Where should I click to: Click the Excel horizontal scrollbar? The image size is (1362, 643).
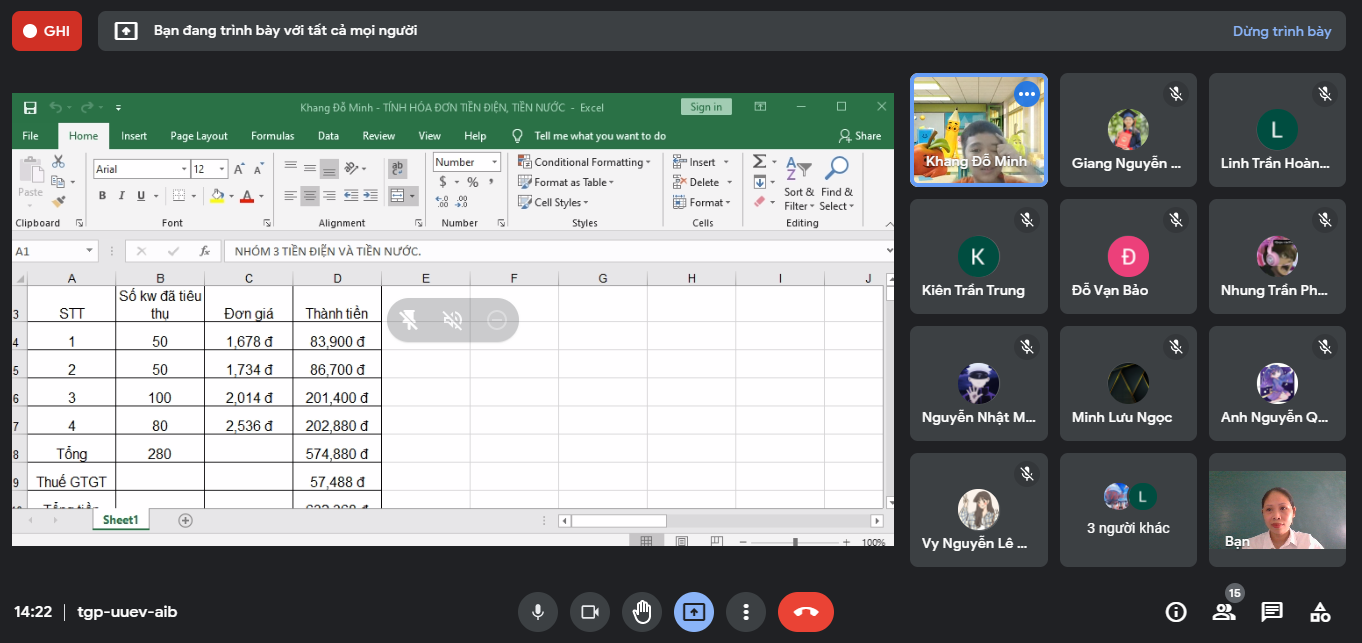click(x=720, y=521)
